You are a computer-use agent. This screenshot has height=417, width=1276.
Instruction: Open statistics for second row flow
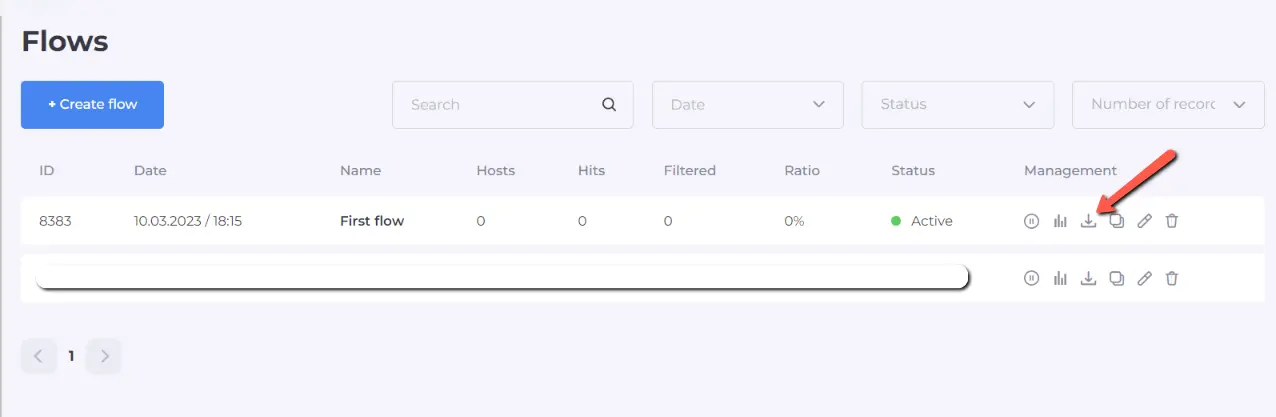coord(1060,278)
